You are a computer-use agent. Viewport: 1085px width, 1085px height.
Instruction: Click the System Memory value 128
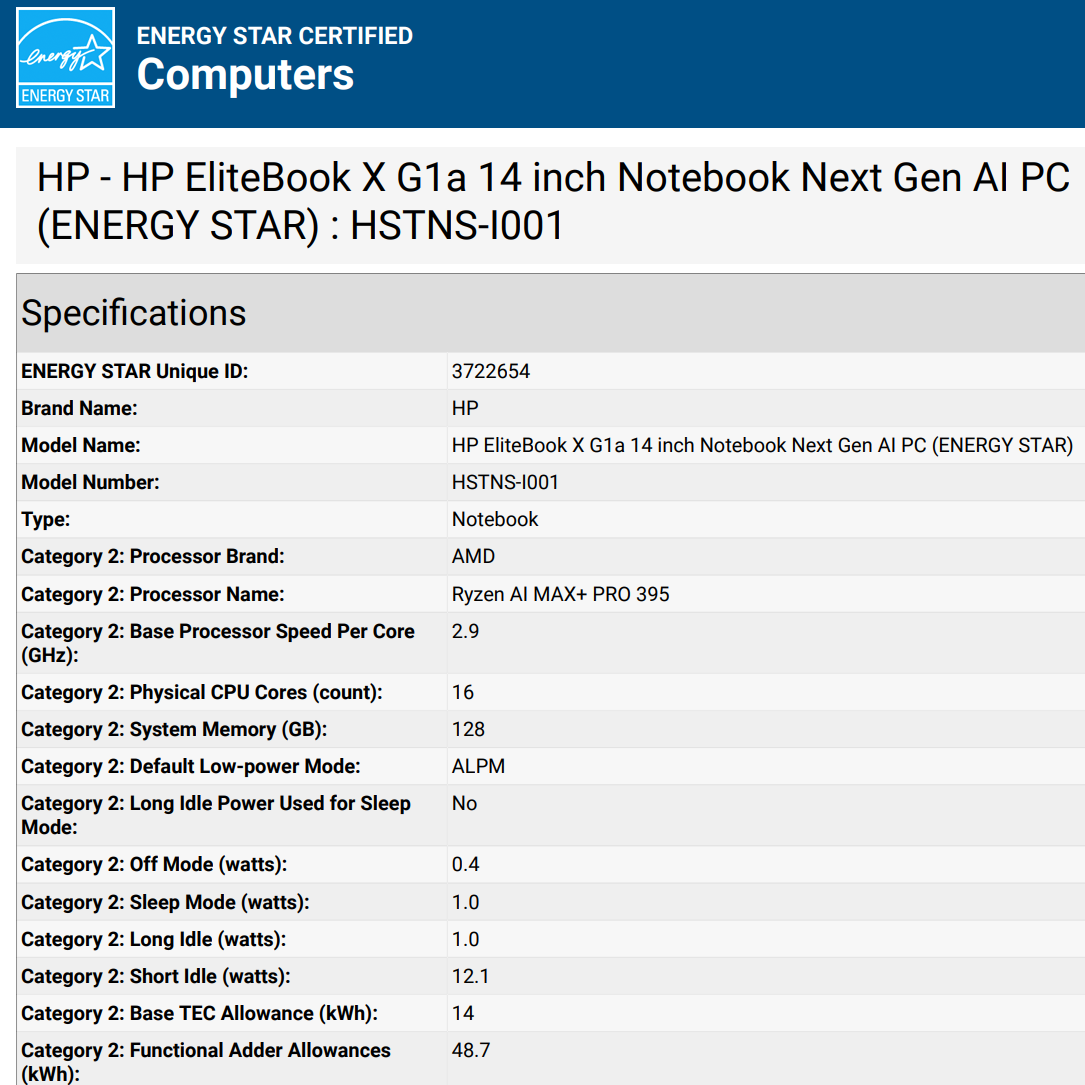(468, 729)
